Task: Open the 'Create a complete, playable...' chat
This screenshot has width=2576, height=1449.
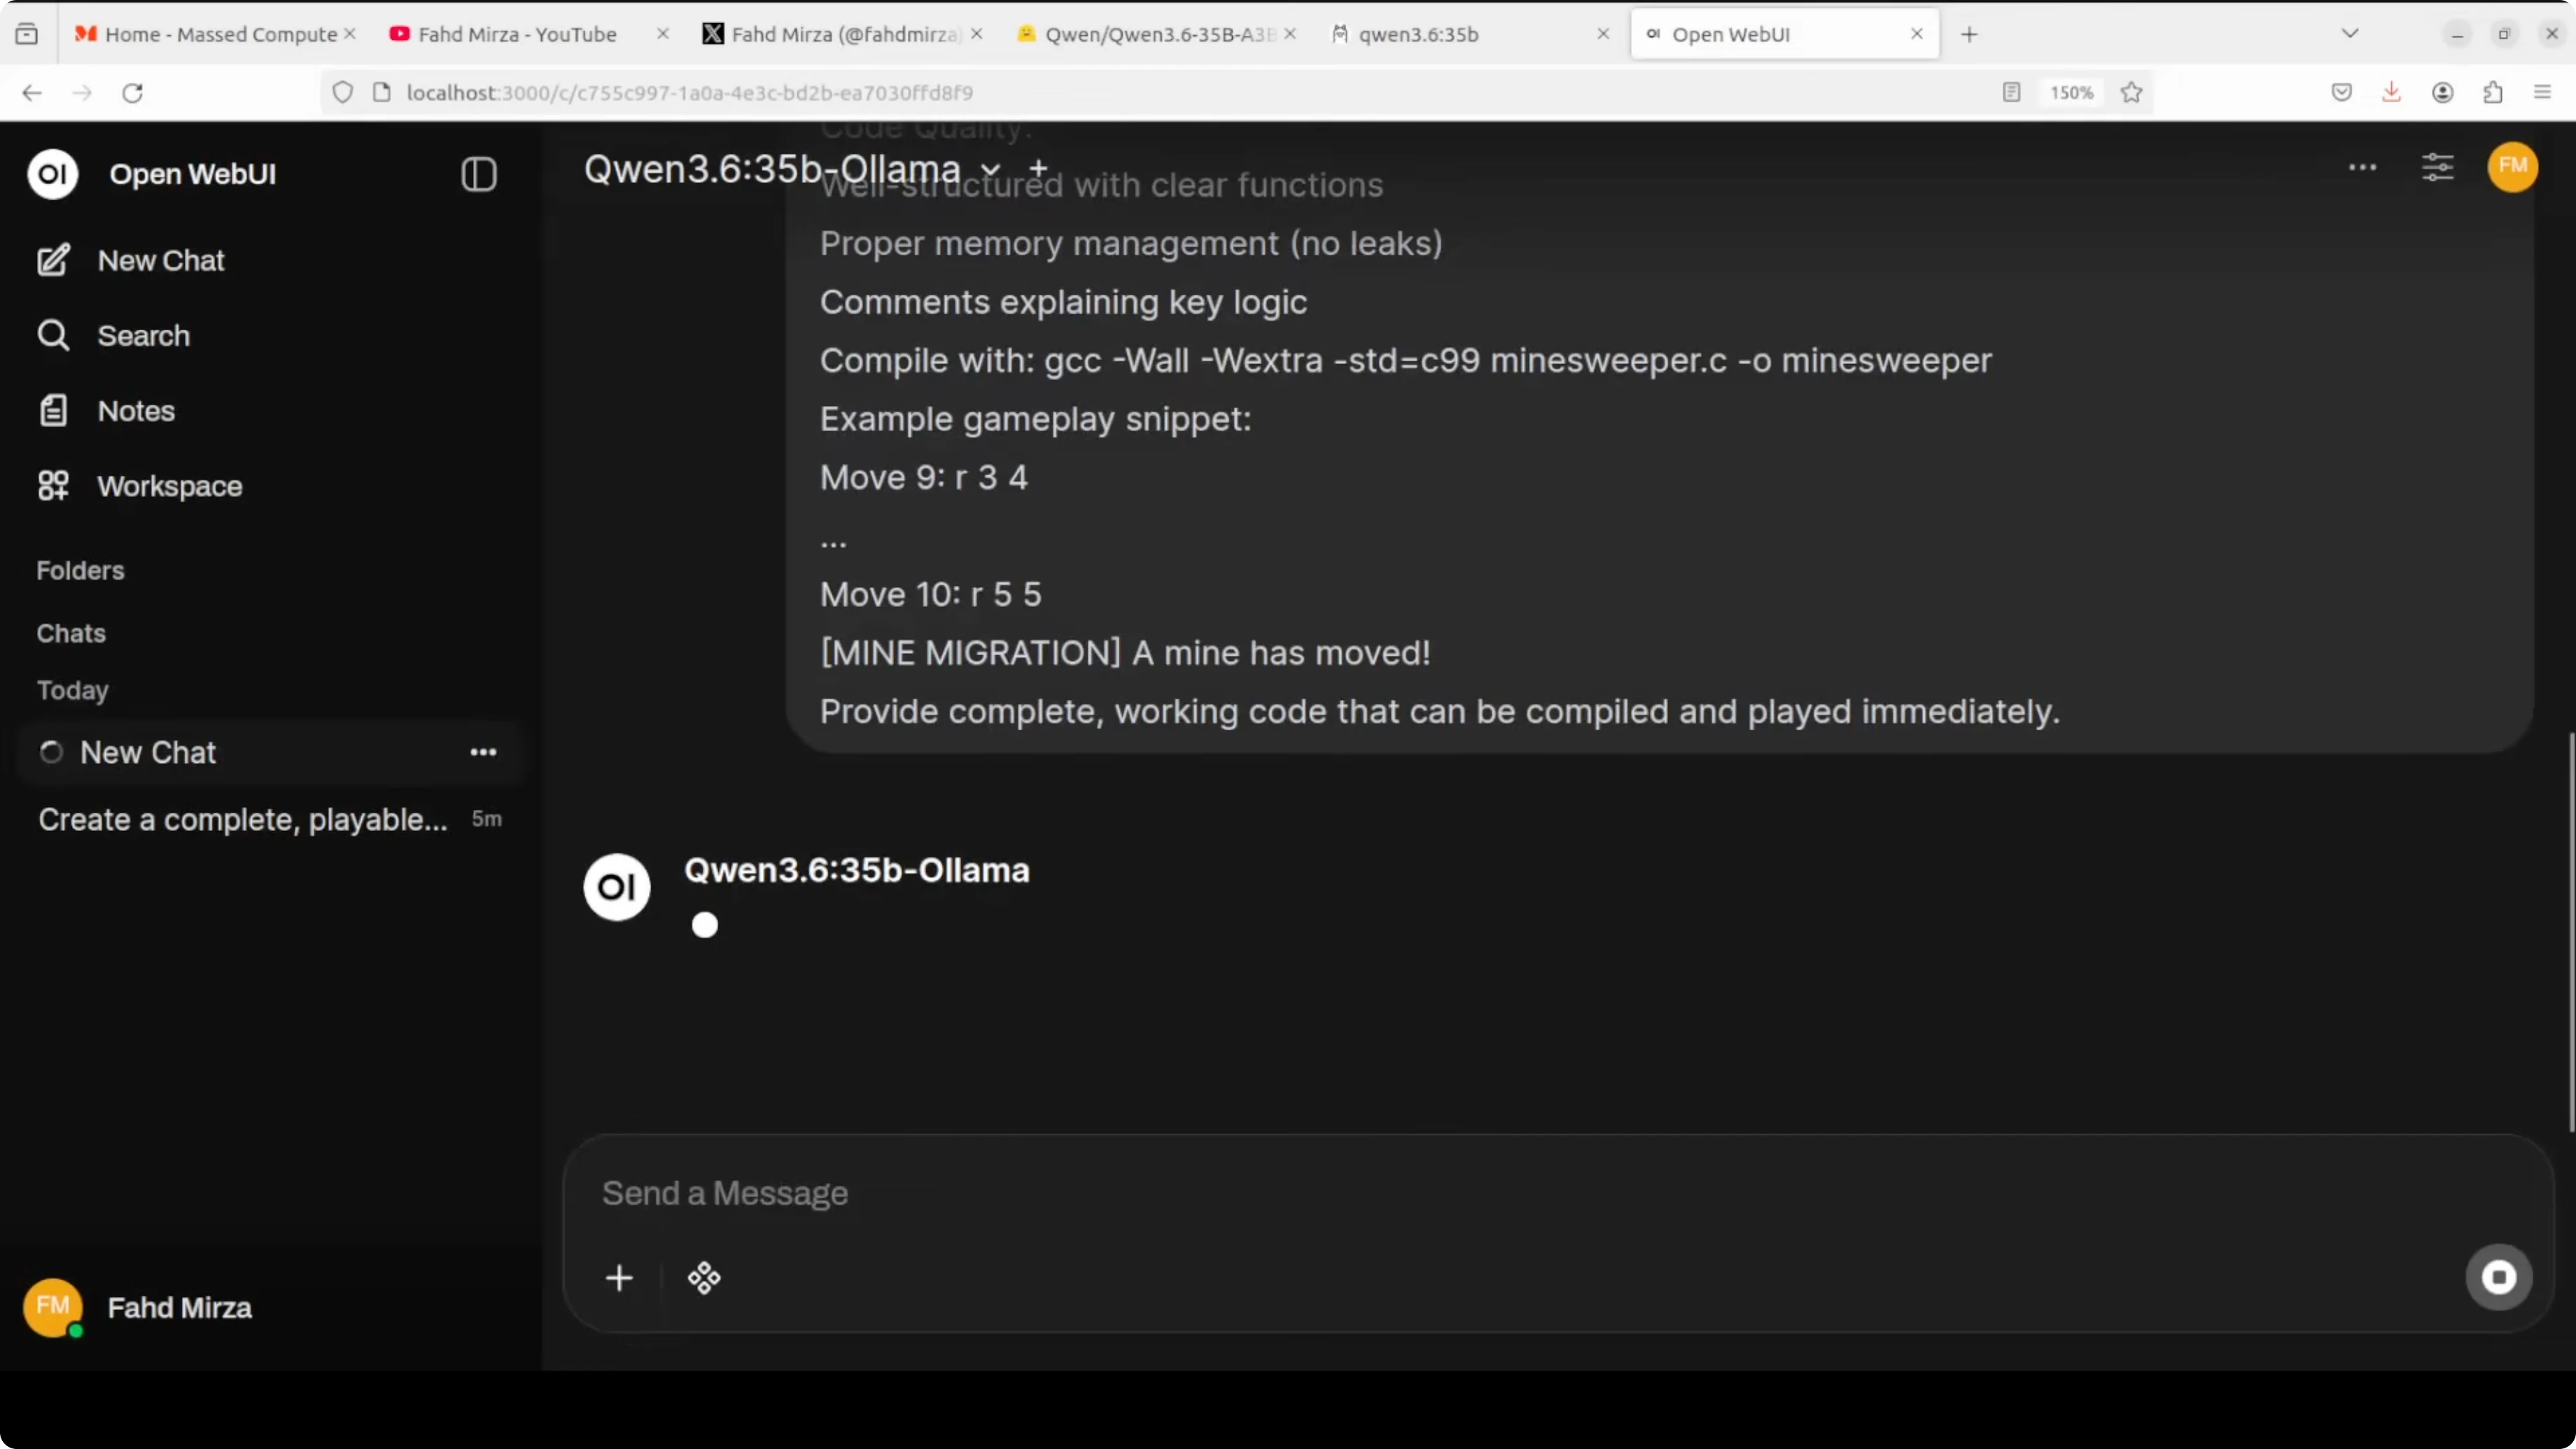Action: pos(243,819)
